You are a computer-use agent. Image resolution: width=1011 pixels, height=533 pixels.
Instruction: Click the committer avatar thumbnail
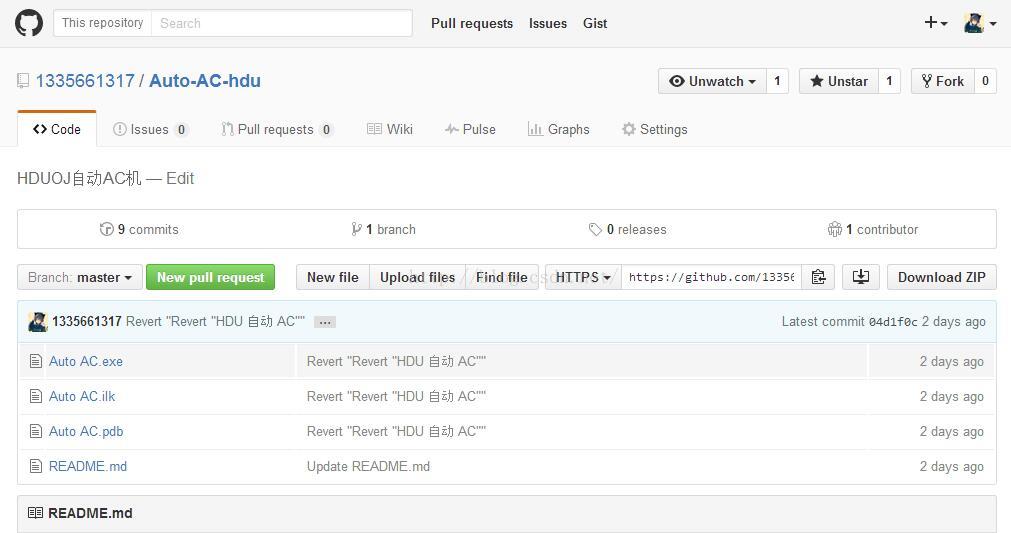[38, 322]
